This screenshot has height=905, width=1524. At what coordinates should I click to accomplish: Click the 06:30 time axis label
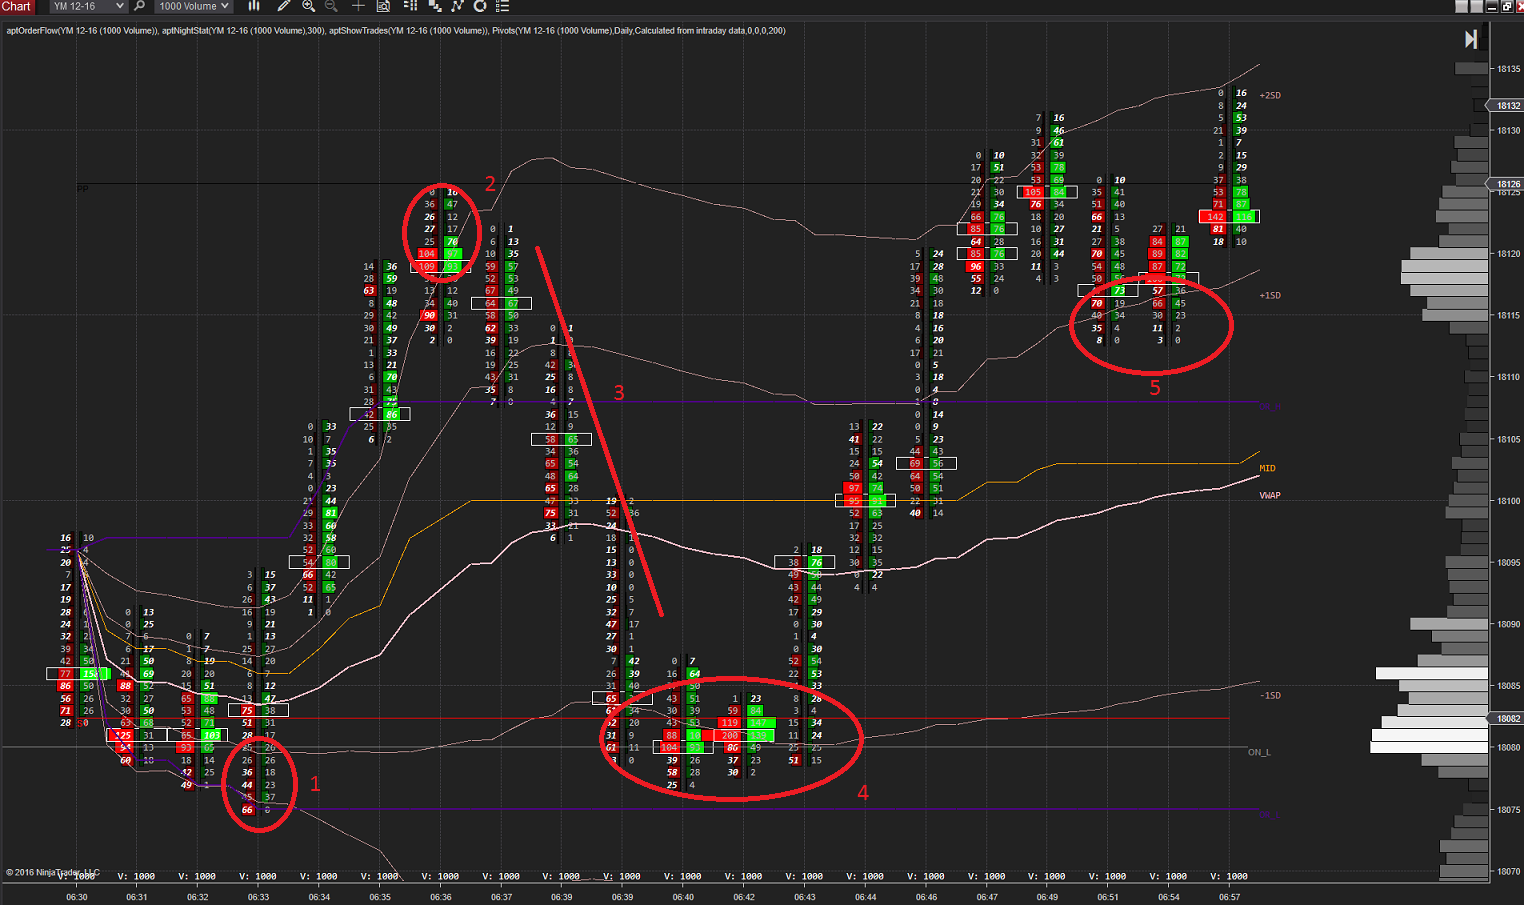click(77, 897)
